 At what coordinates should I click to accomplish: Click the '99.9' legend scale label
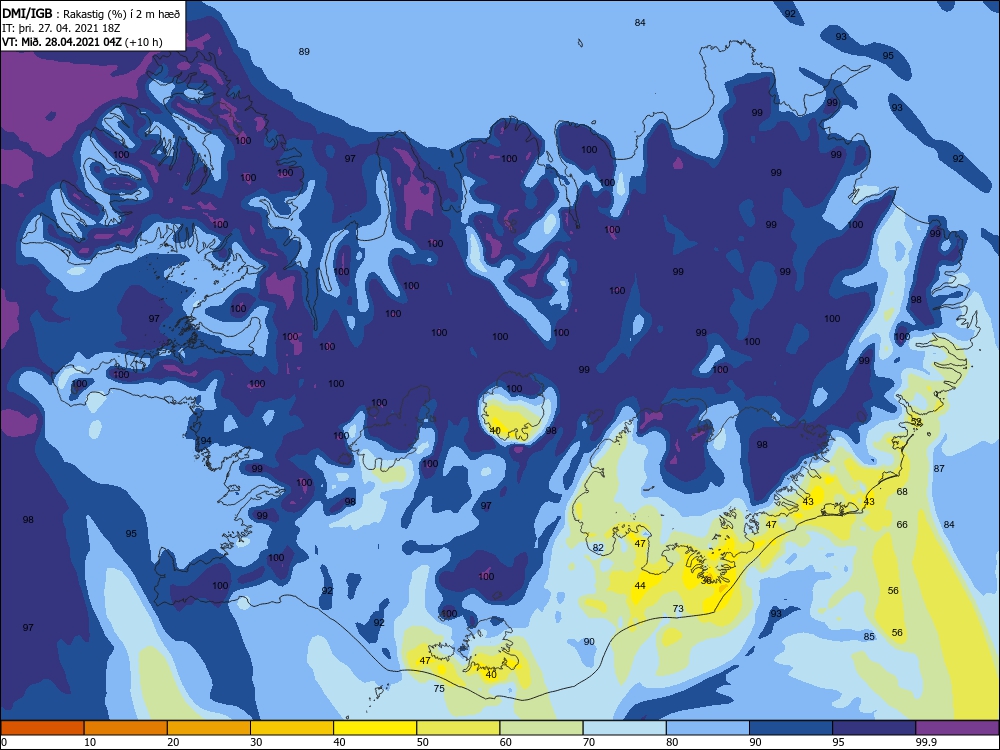click(x=926, y=742)
